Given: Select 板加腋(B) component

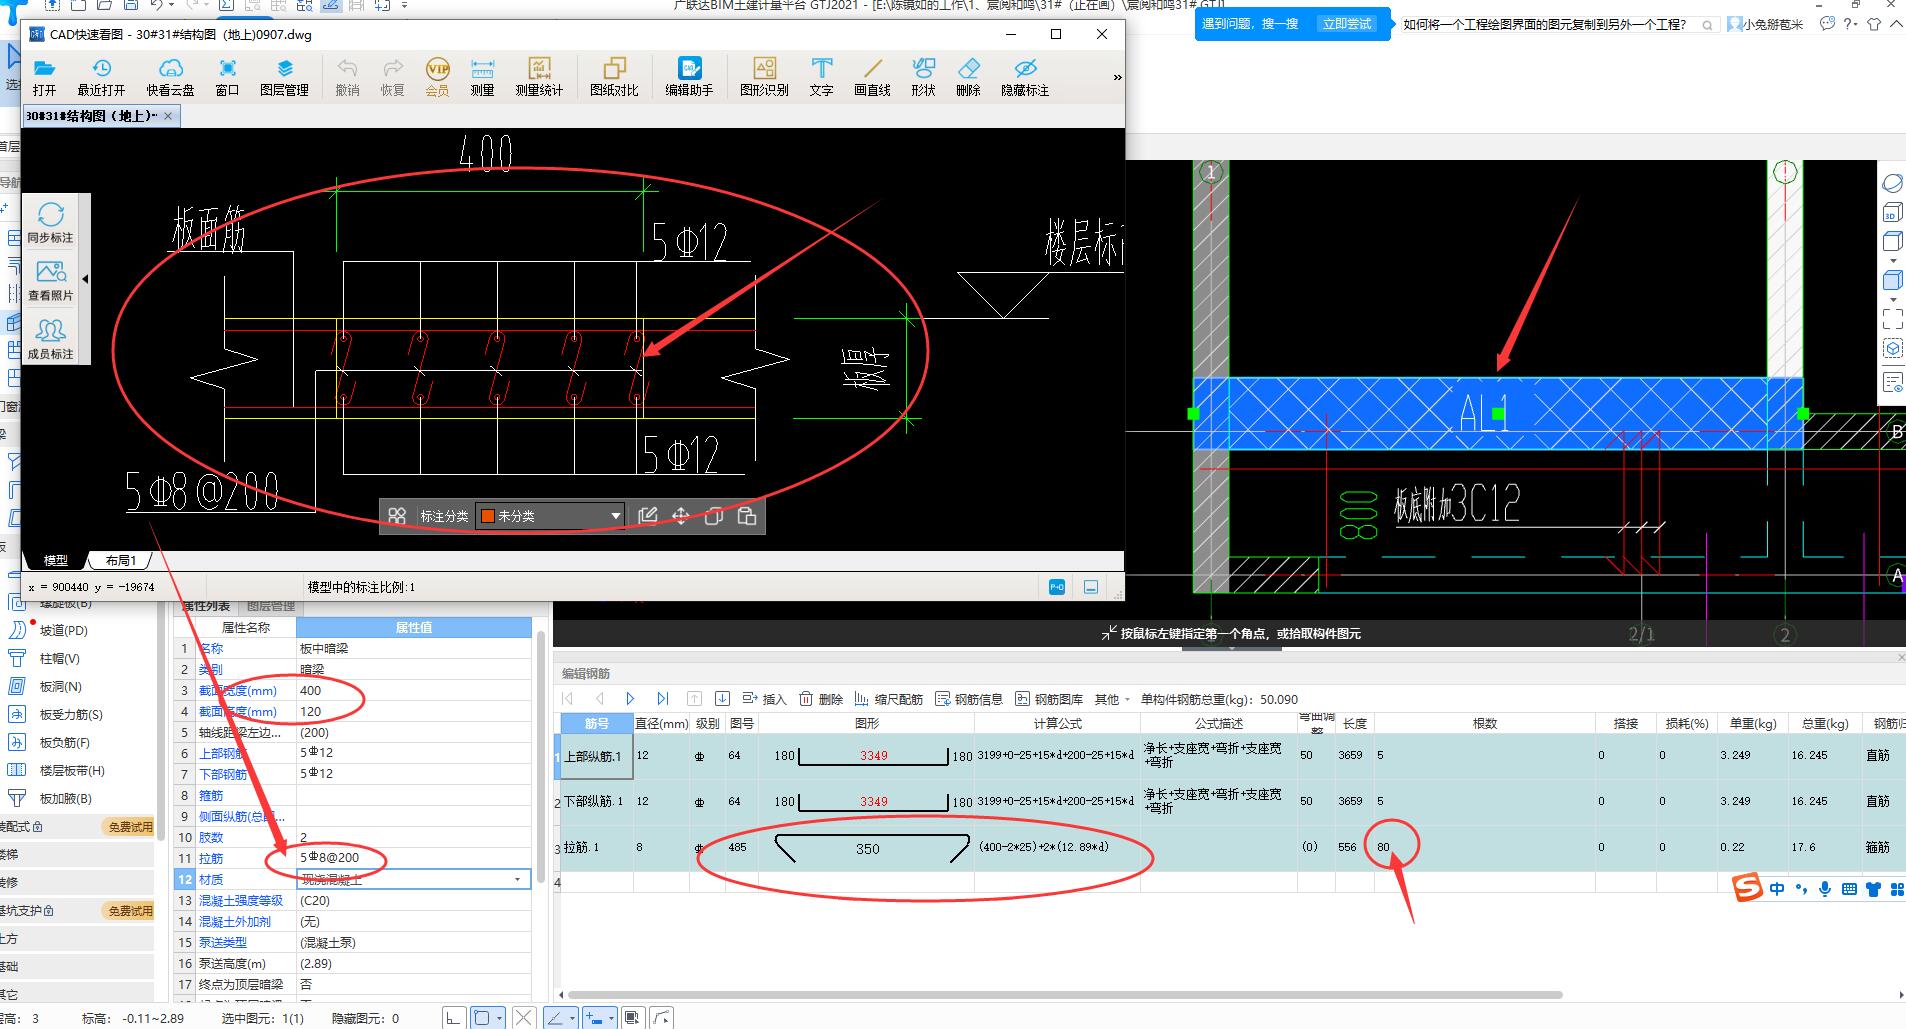Looking at the screenshot, I should coord(65,798).
